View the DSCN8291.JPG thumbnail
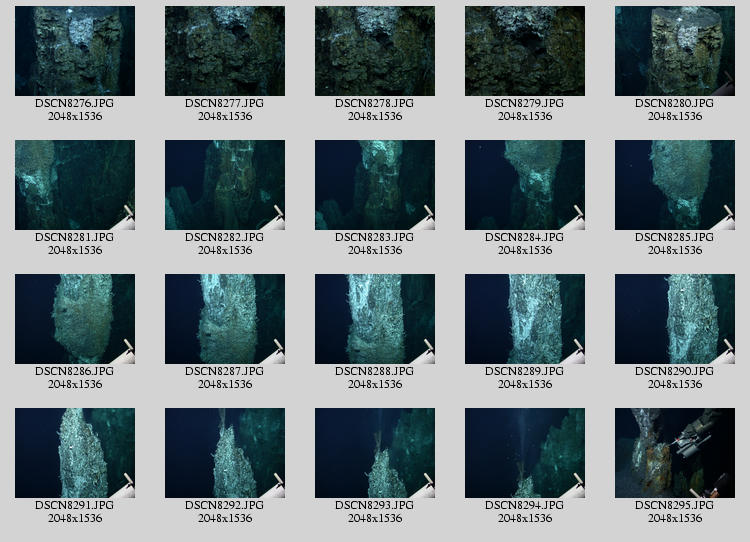The height and width of the screenshot is (542, 750). (75, 453)
